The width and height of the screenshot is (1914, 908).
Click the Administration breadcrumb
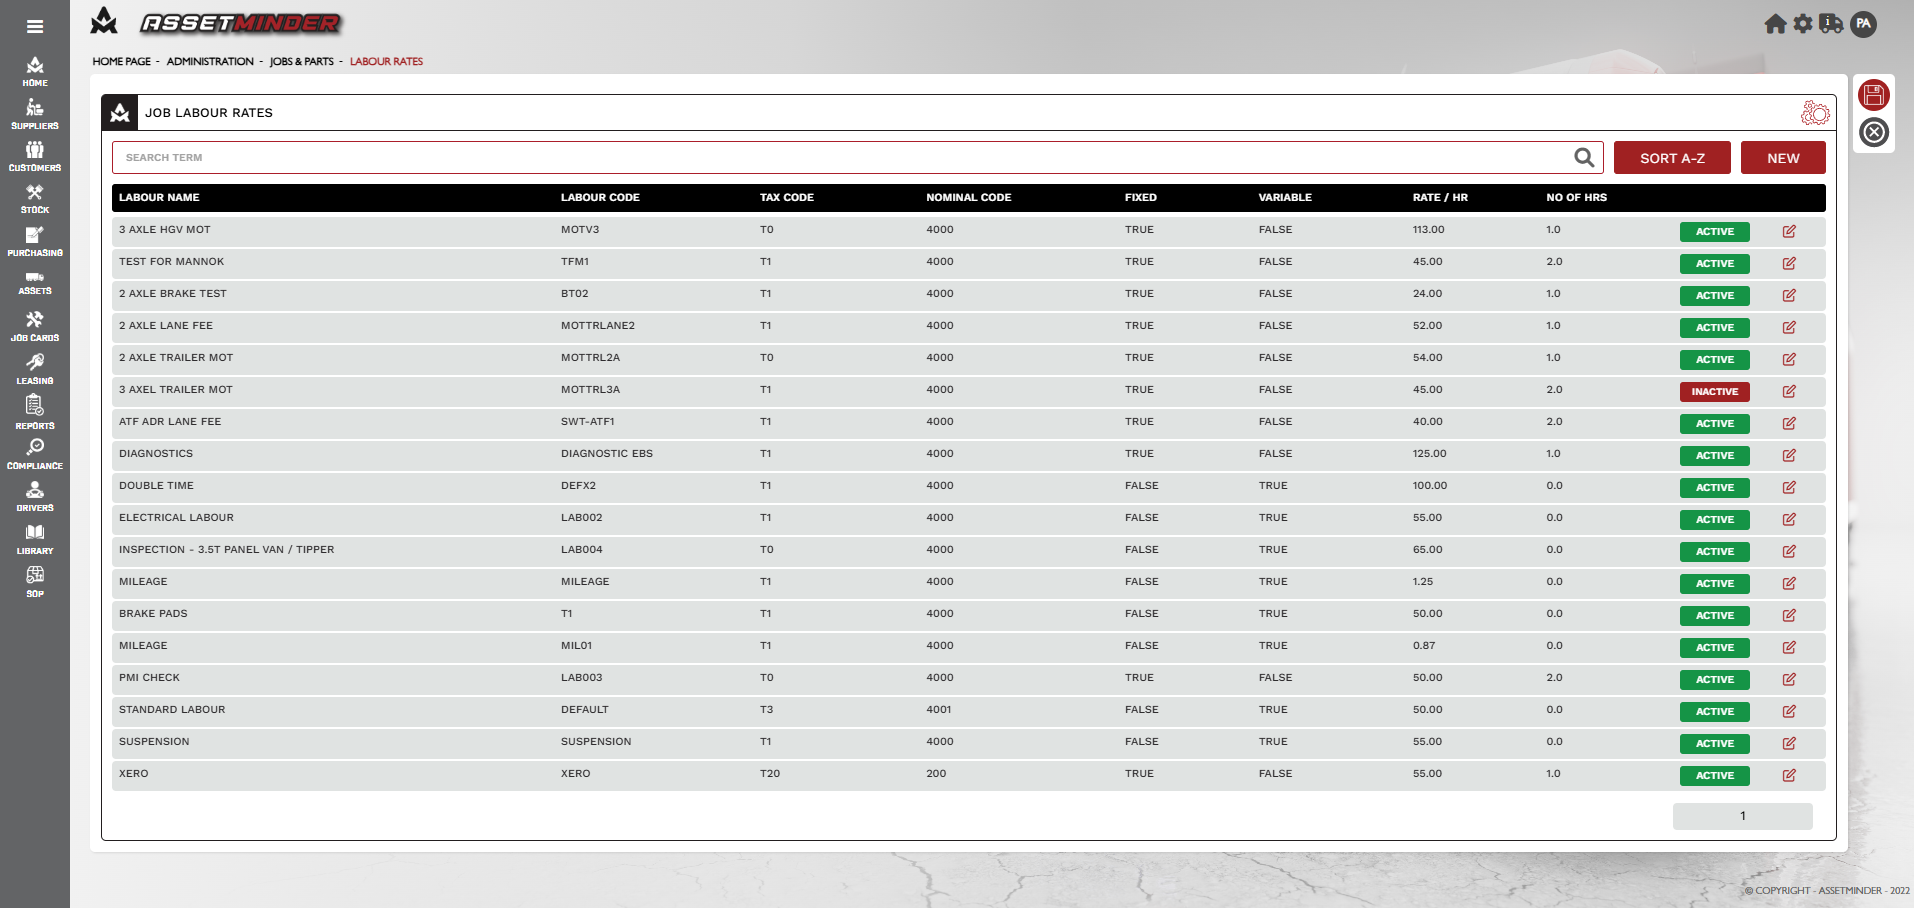click(210, 62)
